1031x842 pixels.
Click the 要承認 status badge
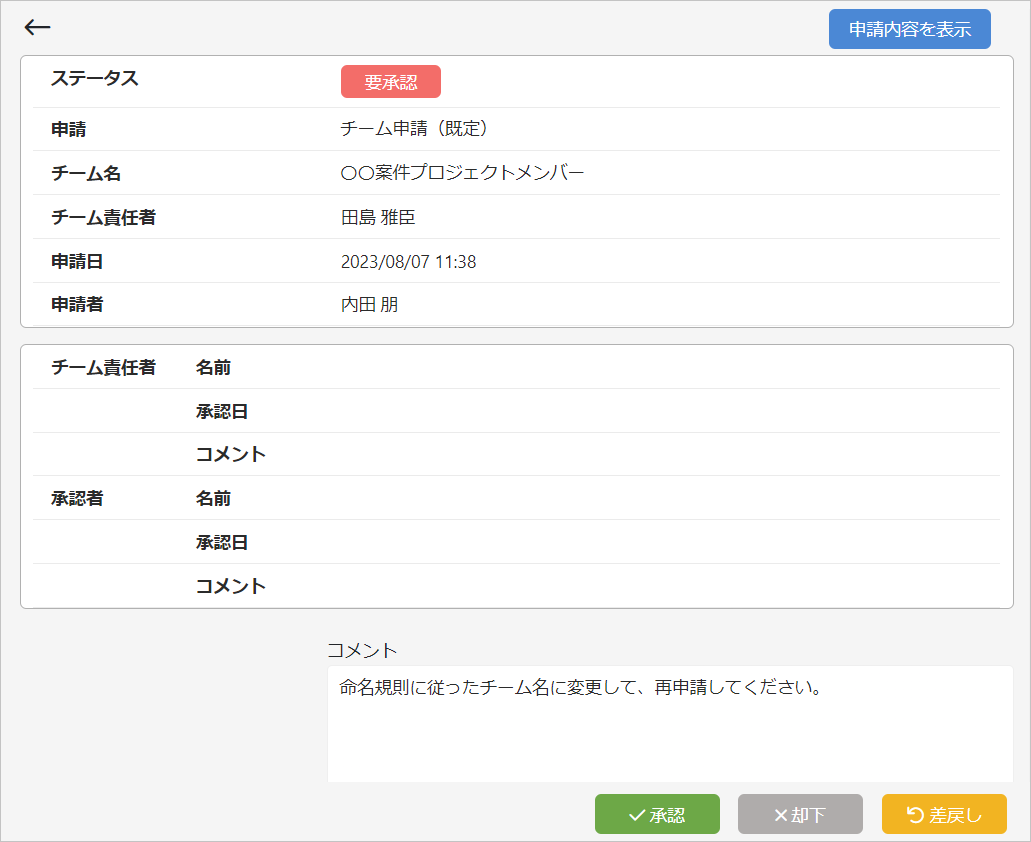(x=391, y=82)
